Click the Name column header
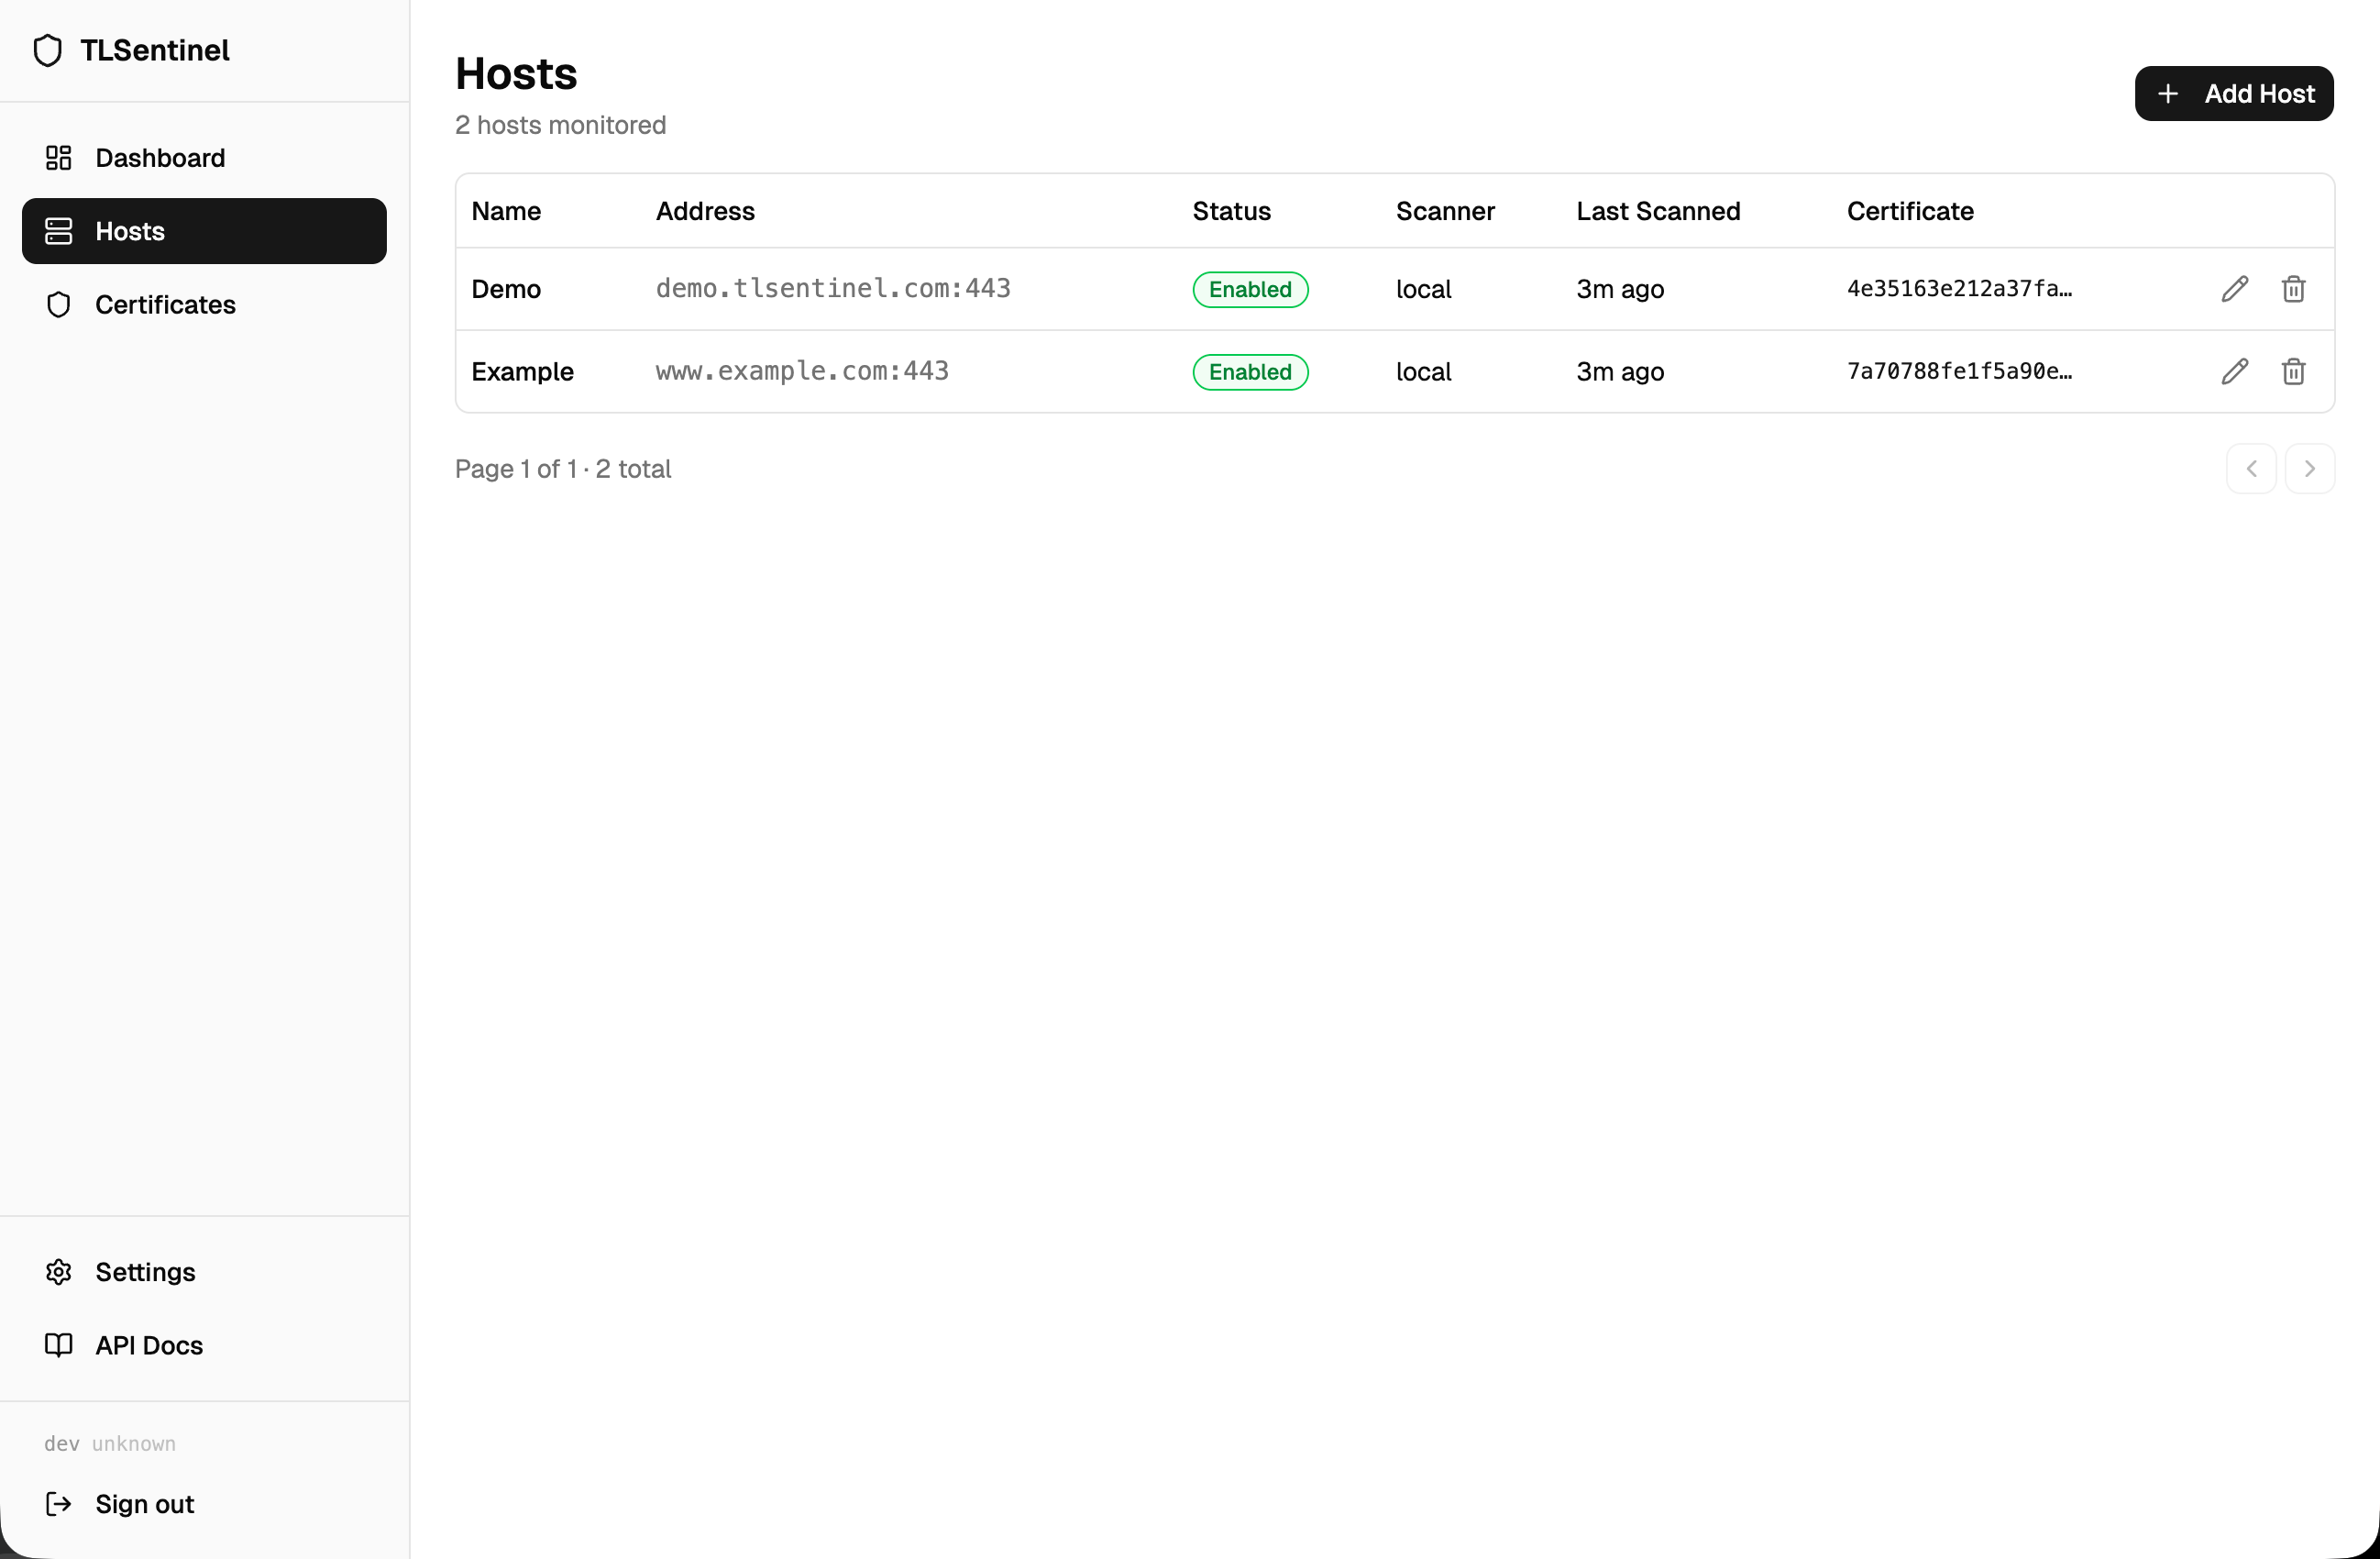 point(505,211)
